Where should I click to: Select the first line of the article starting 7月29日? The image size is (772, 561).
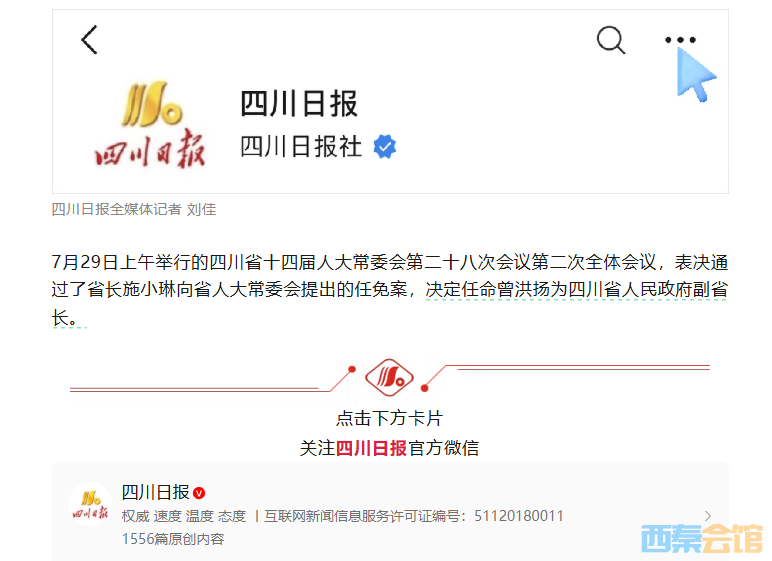coord(390,262)
